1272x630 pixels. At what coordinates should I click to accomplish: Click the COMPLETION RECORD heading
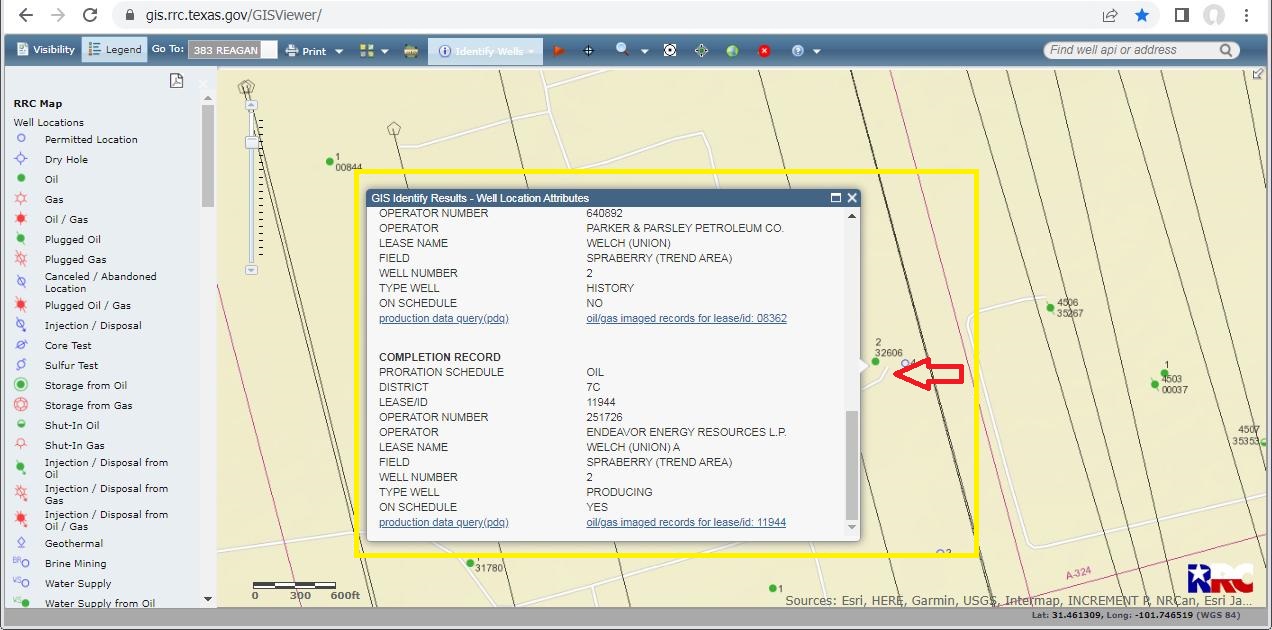coord(440,357)
